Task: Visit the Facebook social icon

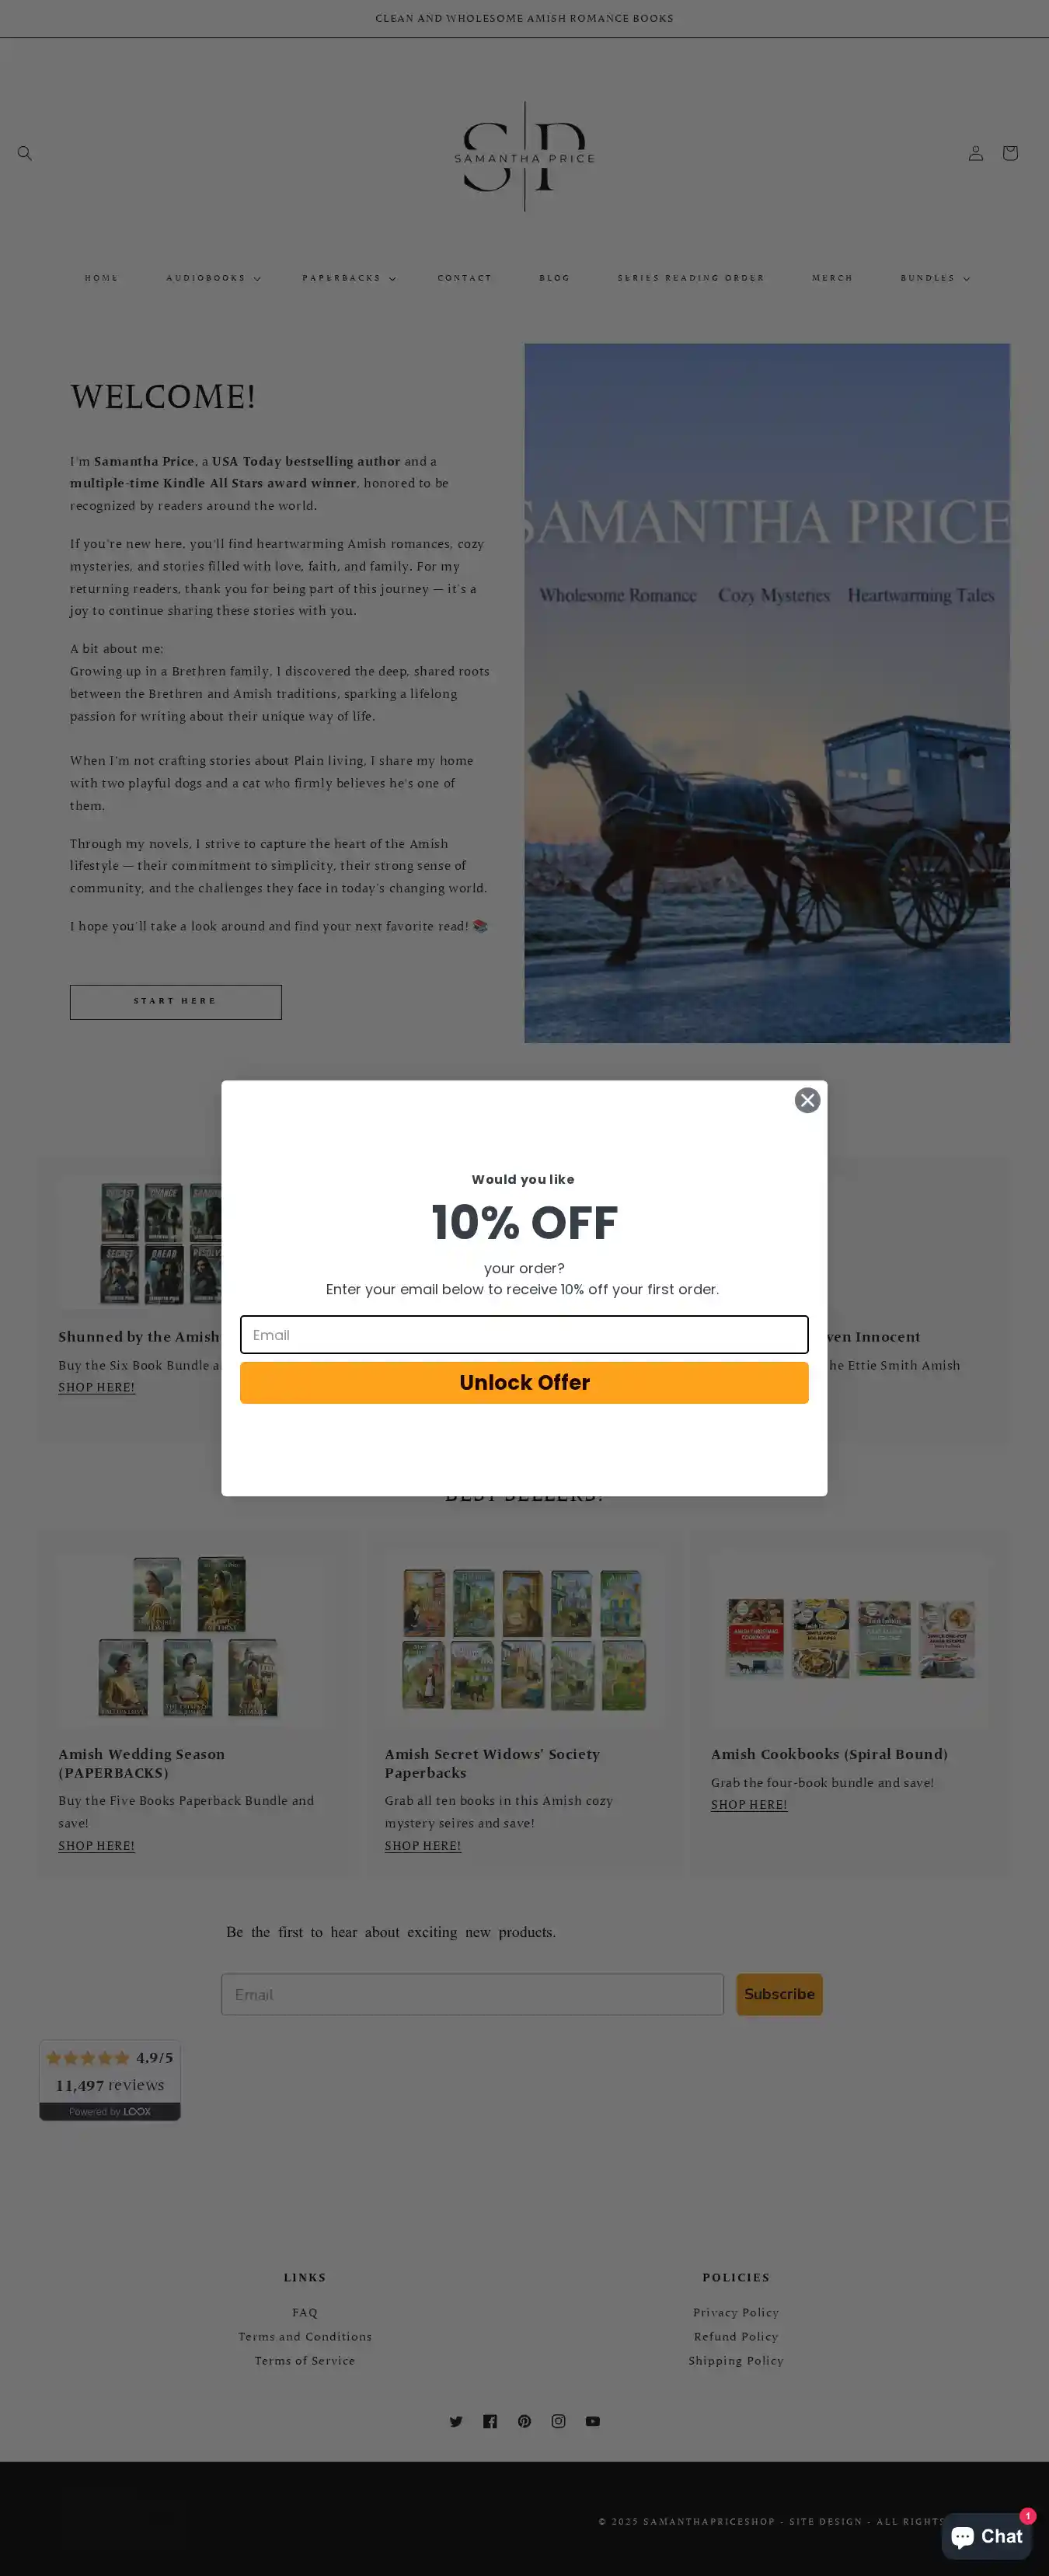Action: [490, 2421]
